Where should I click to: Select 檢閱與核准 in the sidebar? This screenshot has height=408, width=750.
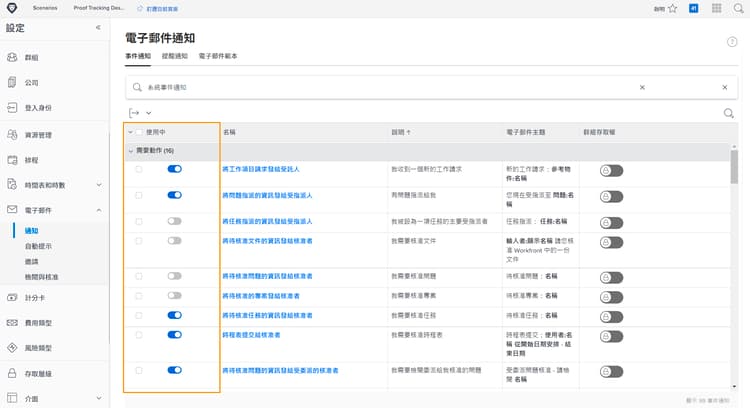(x=42, y=277)
